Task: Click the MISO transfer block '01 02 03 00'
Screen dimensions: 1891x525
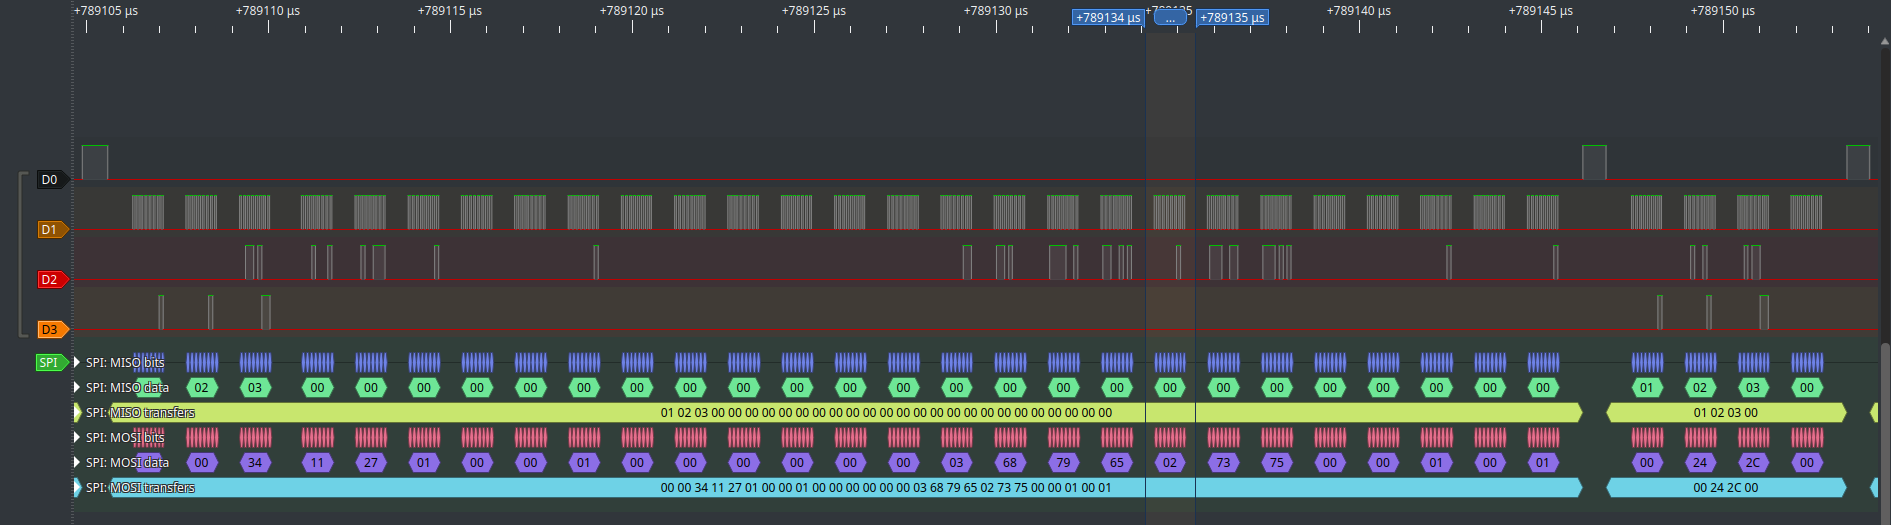Action: pyautogui.click(x=1725, y=413)
